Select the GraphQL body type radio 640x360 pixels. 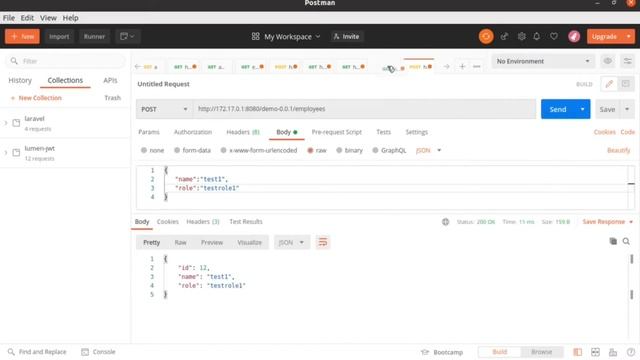376,150
